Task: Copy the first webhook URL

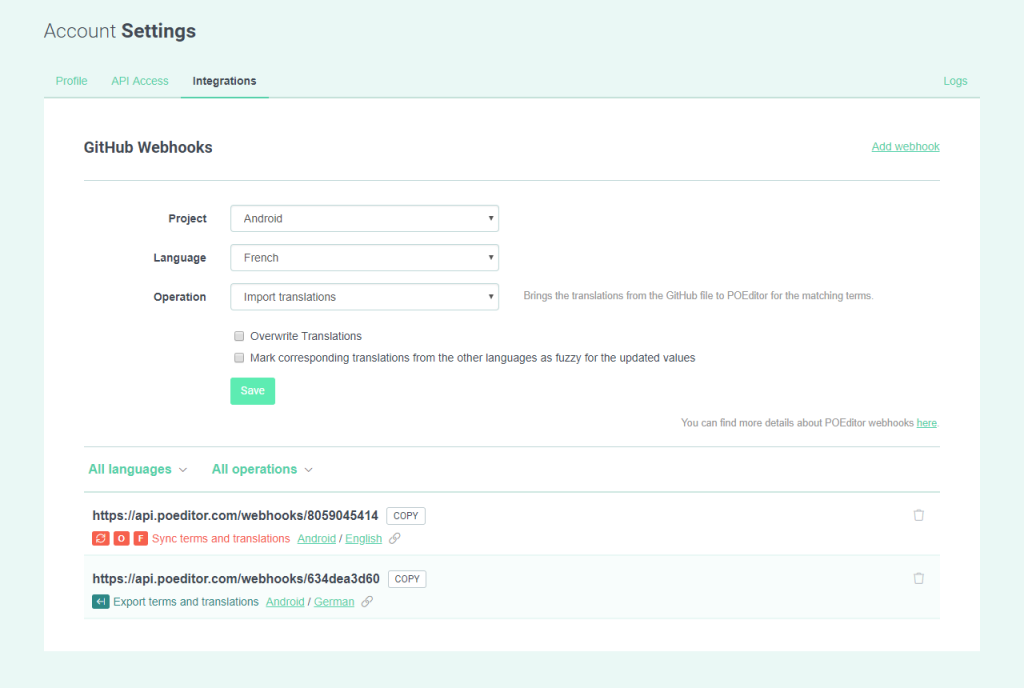Action: (x=405, y=516)
